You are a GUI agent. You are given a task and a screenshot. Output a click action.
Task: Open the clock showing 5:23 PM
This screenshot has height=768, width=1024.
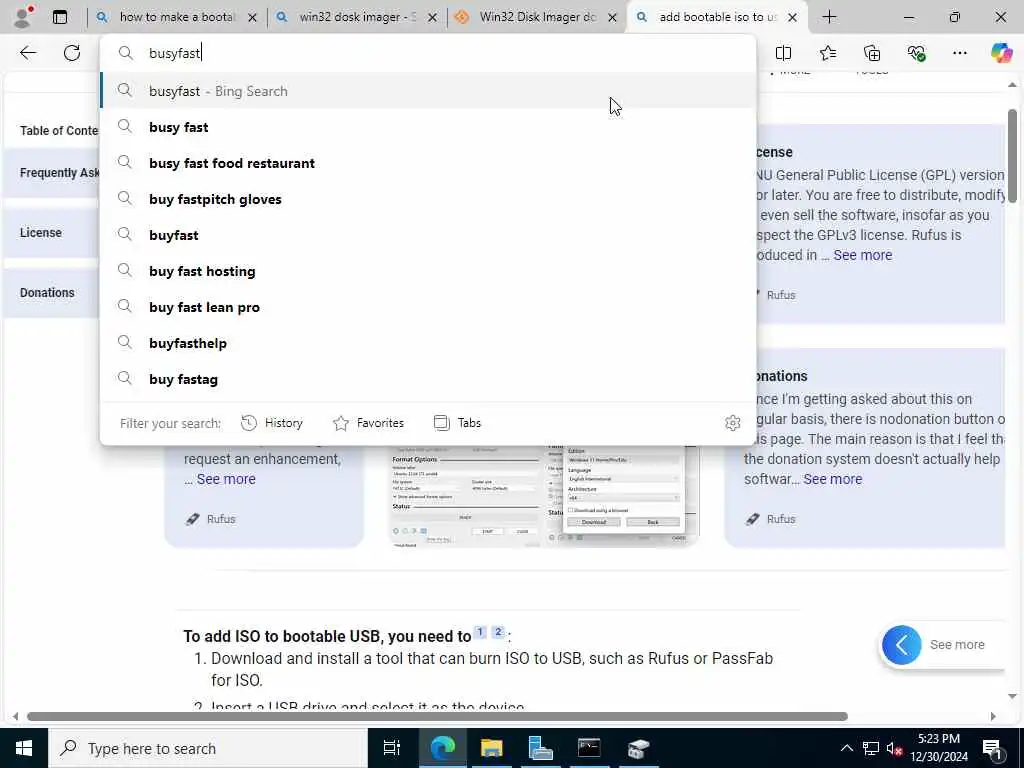pyautogui.click(x=939, y=748)
